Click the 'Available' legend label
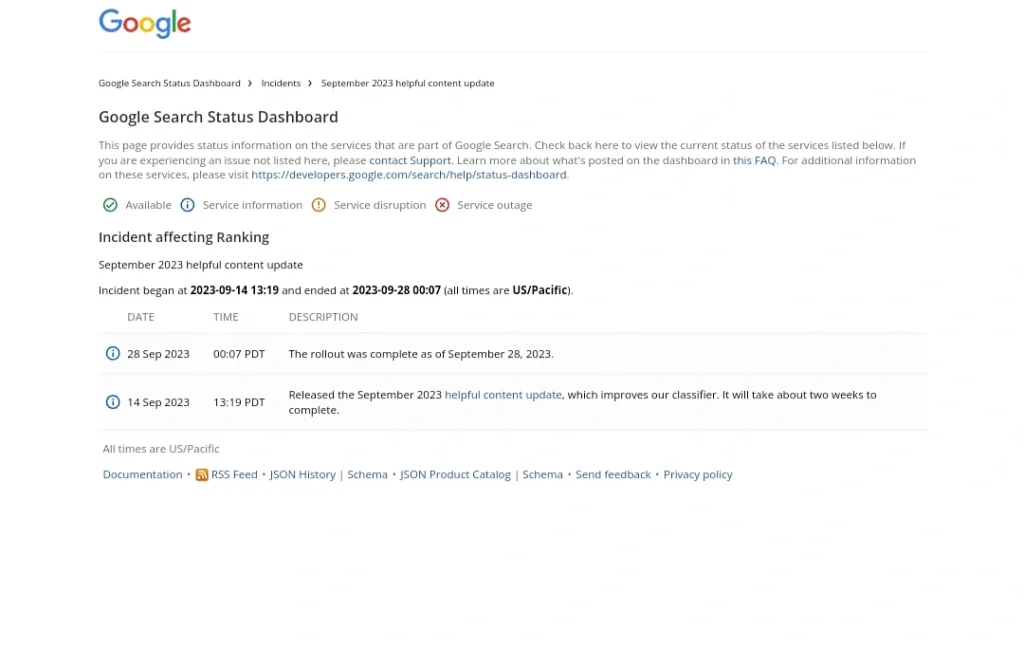The image size is (1024, 648). [x=148, y=205]
